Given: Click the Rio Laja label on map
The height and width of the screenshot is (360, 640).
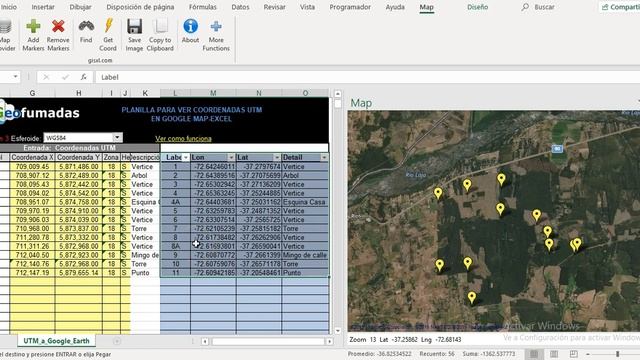Looking at the screenshot, I should pyautogui.click(x=416, y=175).
